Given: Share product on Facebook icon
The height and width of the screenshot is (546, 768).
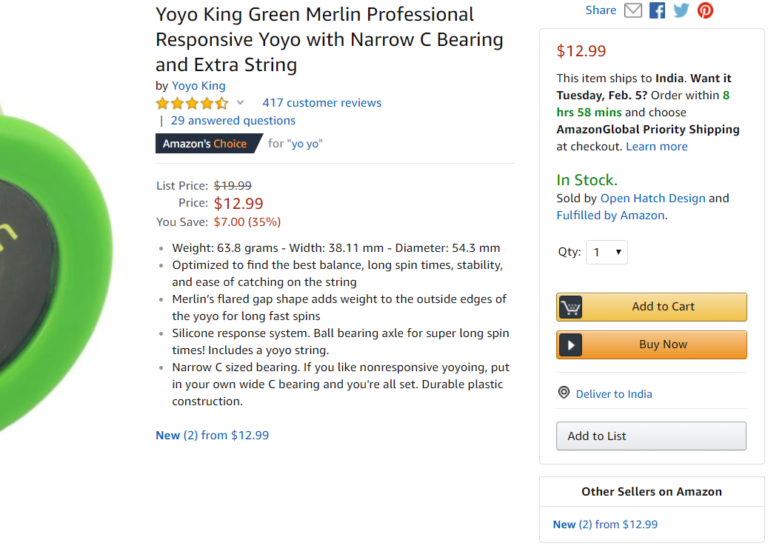Looking at the screenshot, I should point(657,10).
